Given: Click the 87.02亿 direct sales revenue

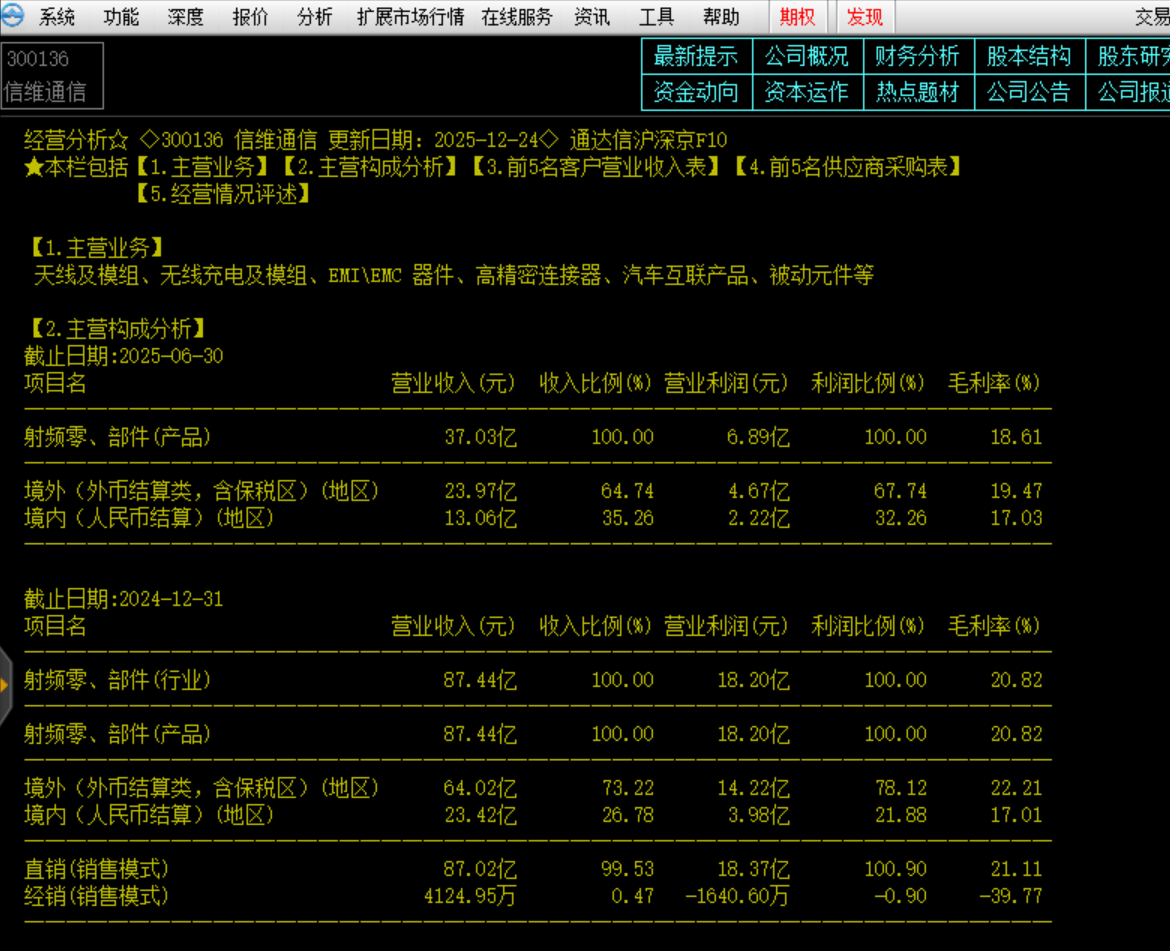Looking at the screenshot, I should (x=481, y=869).
